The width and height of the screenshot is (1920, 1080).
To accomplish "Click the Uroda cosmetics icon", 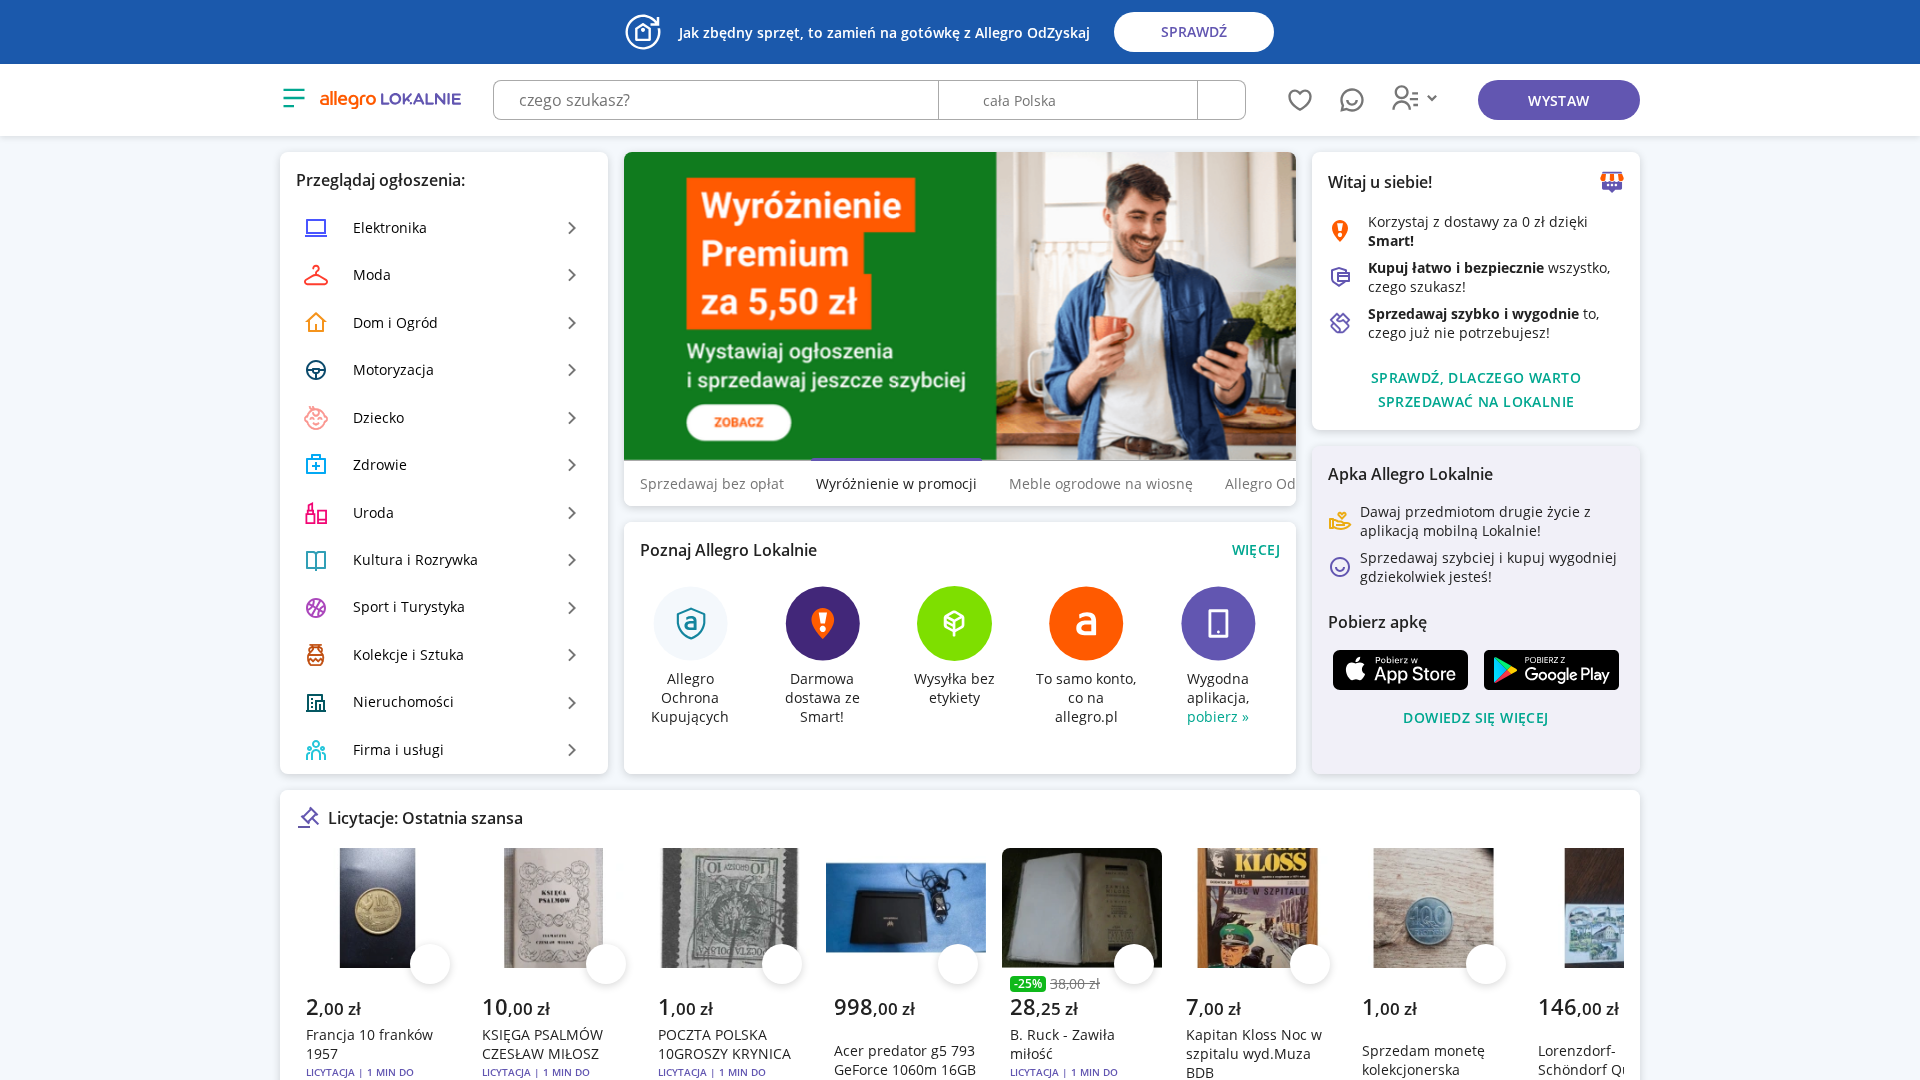I will pyautogui.click(x=316, y=513).
